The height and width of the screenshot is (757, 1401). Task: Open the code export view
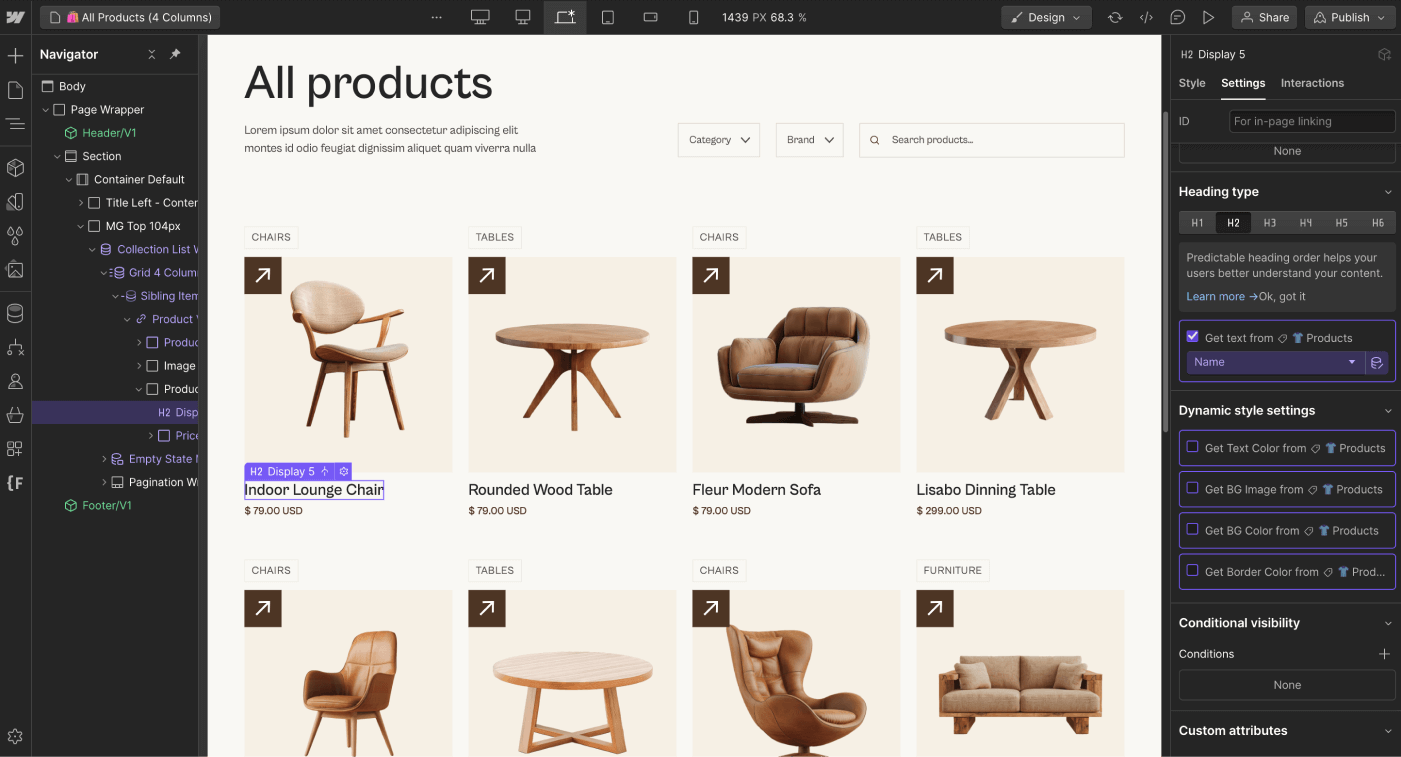tap(1146, 17)
